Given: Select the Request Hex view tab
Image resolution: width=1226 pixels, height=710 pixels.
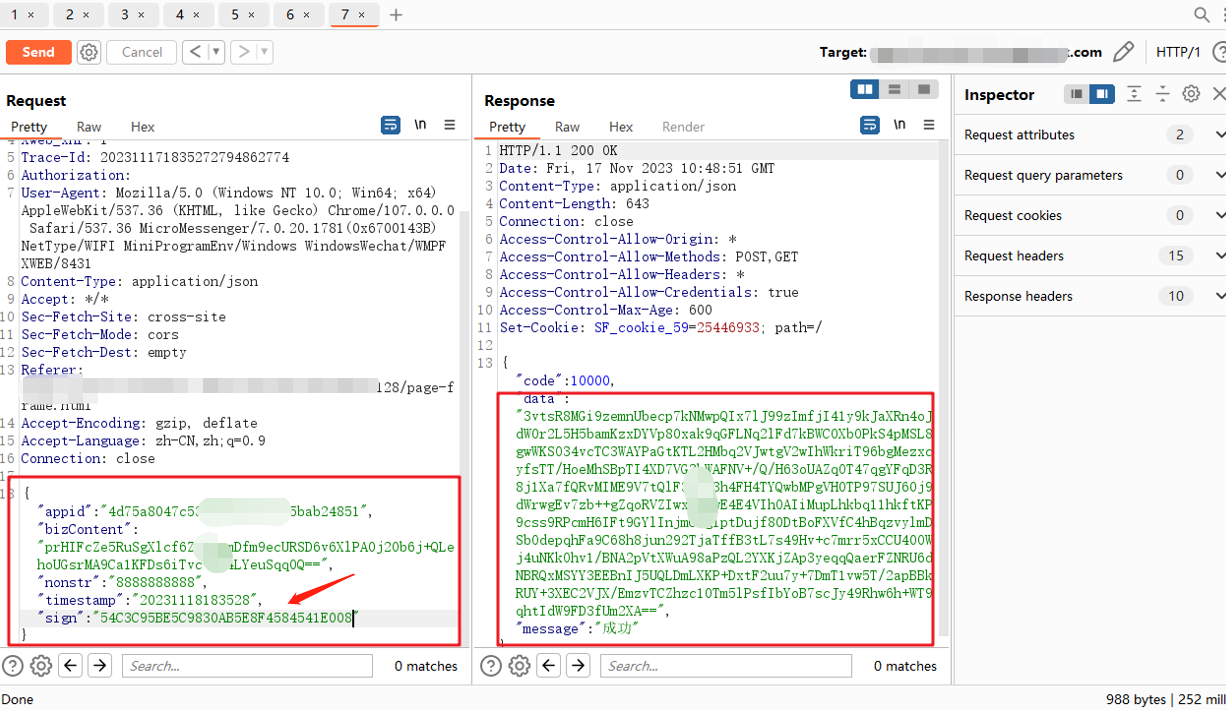Looking at the screenshot, I should [x=143, y=127].
